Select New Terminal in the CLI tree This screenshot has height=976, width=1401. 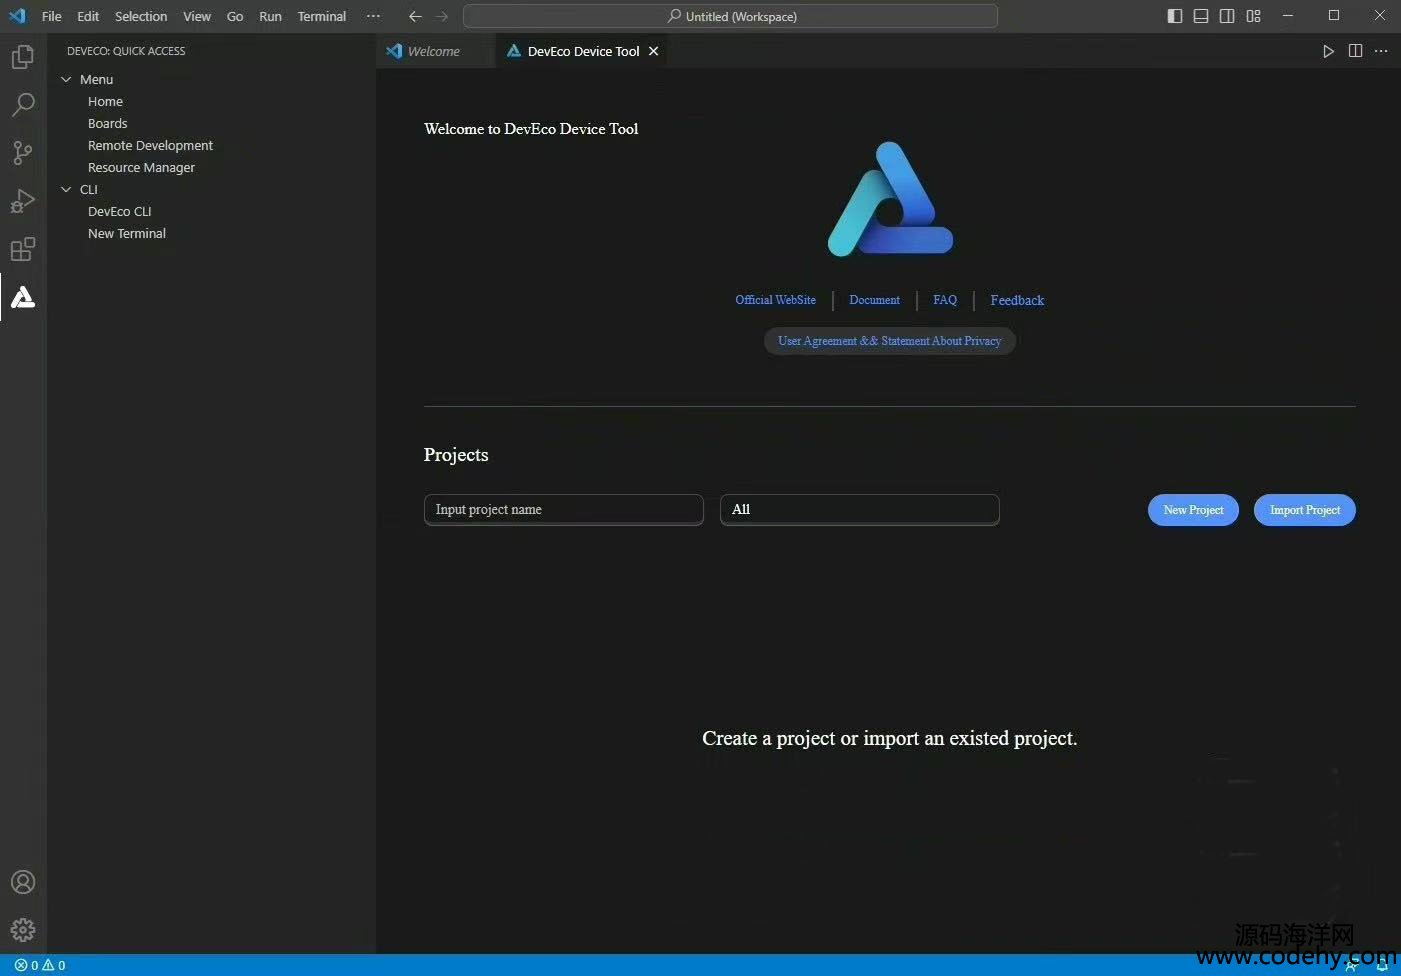click(127, 233)
